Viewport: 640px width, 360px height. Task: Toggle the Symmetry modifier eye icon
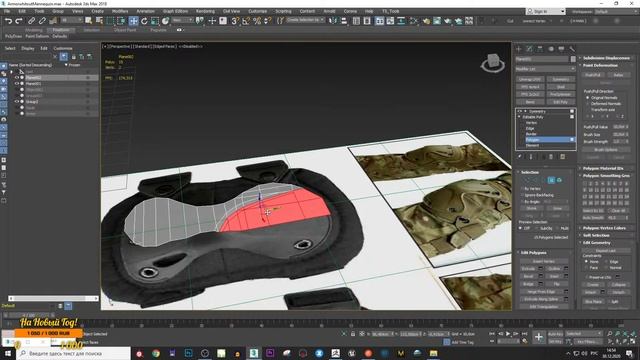(520, 111)
